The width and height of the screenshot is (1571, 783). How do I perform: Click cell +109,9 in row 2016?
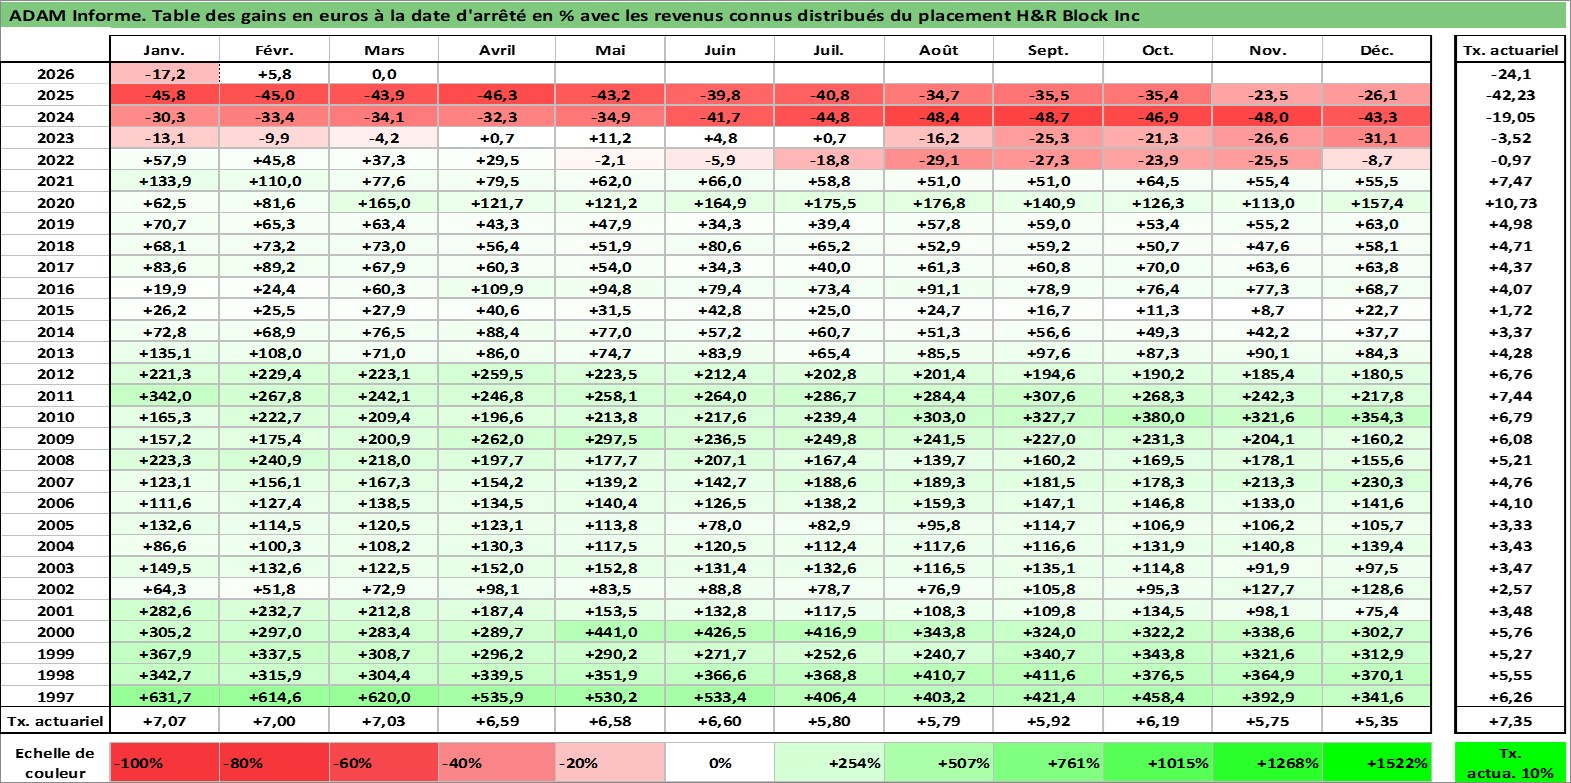tap(497, 289)
